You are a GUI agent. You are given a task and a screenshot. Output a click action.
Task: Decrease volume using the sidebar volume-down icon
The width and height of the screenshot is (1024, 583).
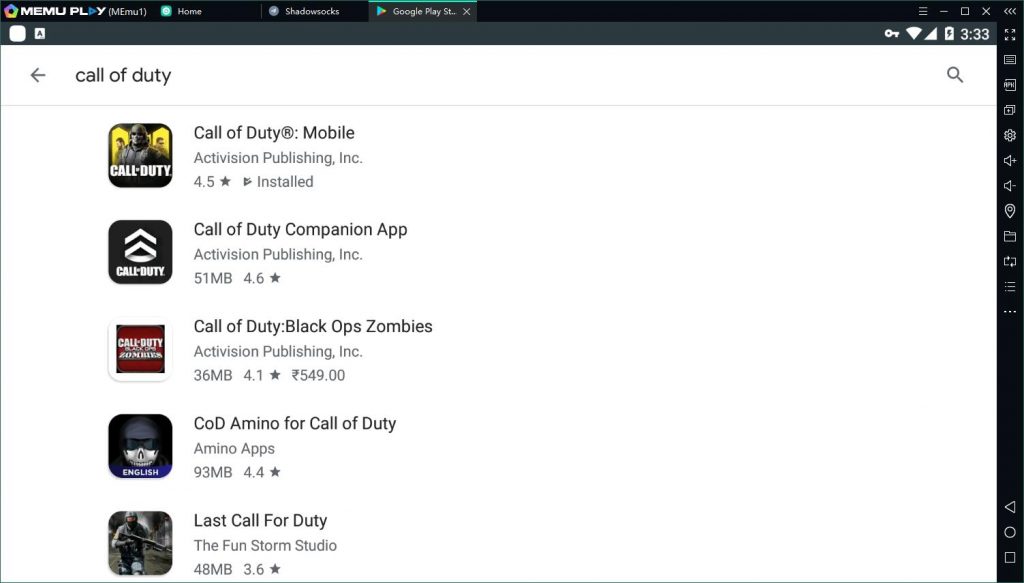[x=1009, y=186]
